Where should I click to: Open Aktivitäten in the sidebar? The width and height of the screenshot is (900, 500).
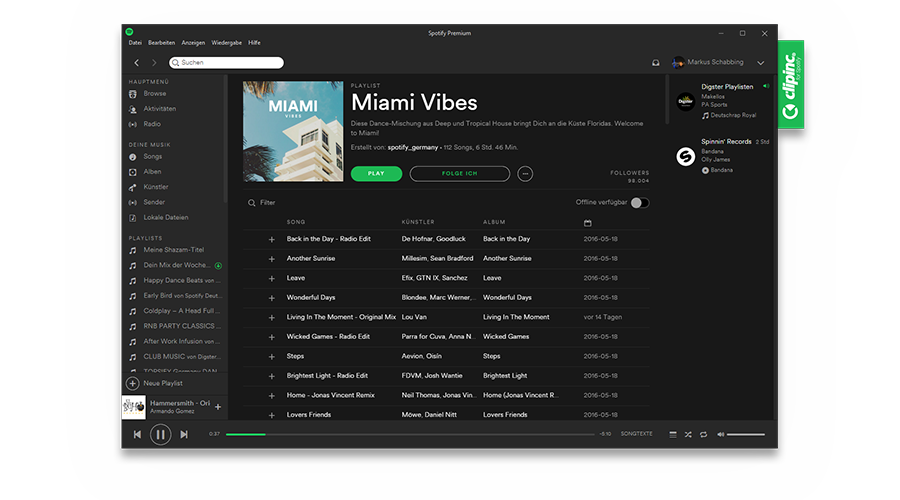click(160, 108)
